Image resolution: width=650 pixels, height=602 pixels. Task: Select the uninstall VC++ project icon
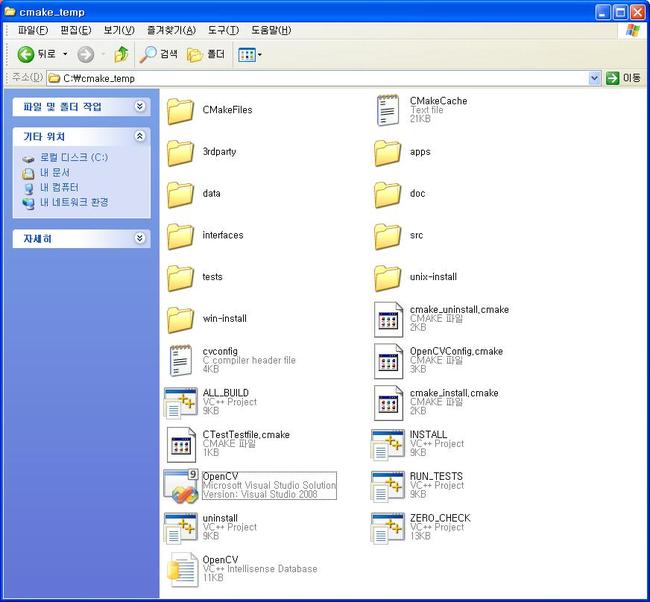coord(180,527)
